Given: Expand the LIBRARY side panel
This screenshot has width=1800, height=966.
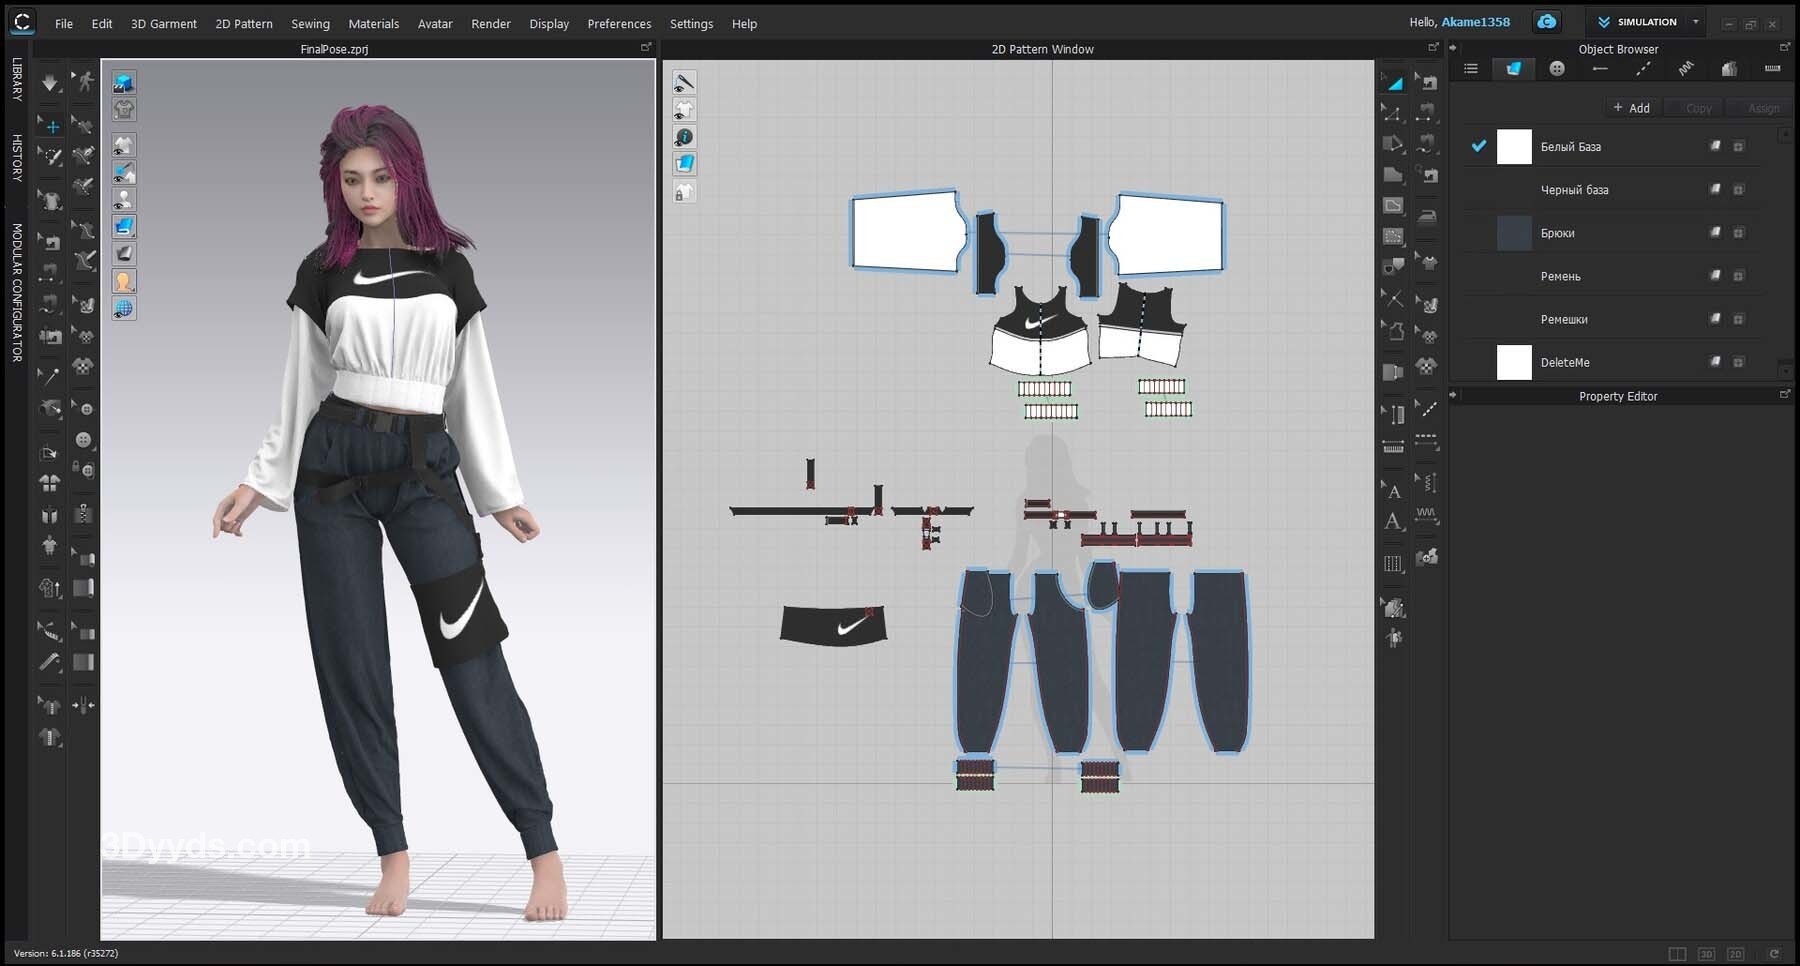Looking at the screenshot, I should (17, 79).
